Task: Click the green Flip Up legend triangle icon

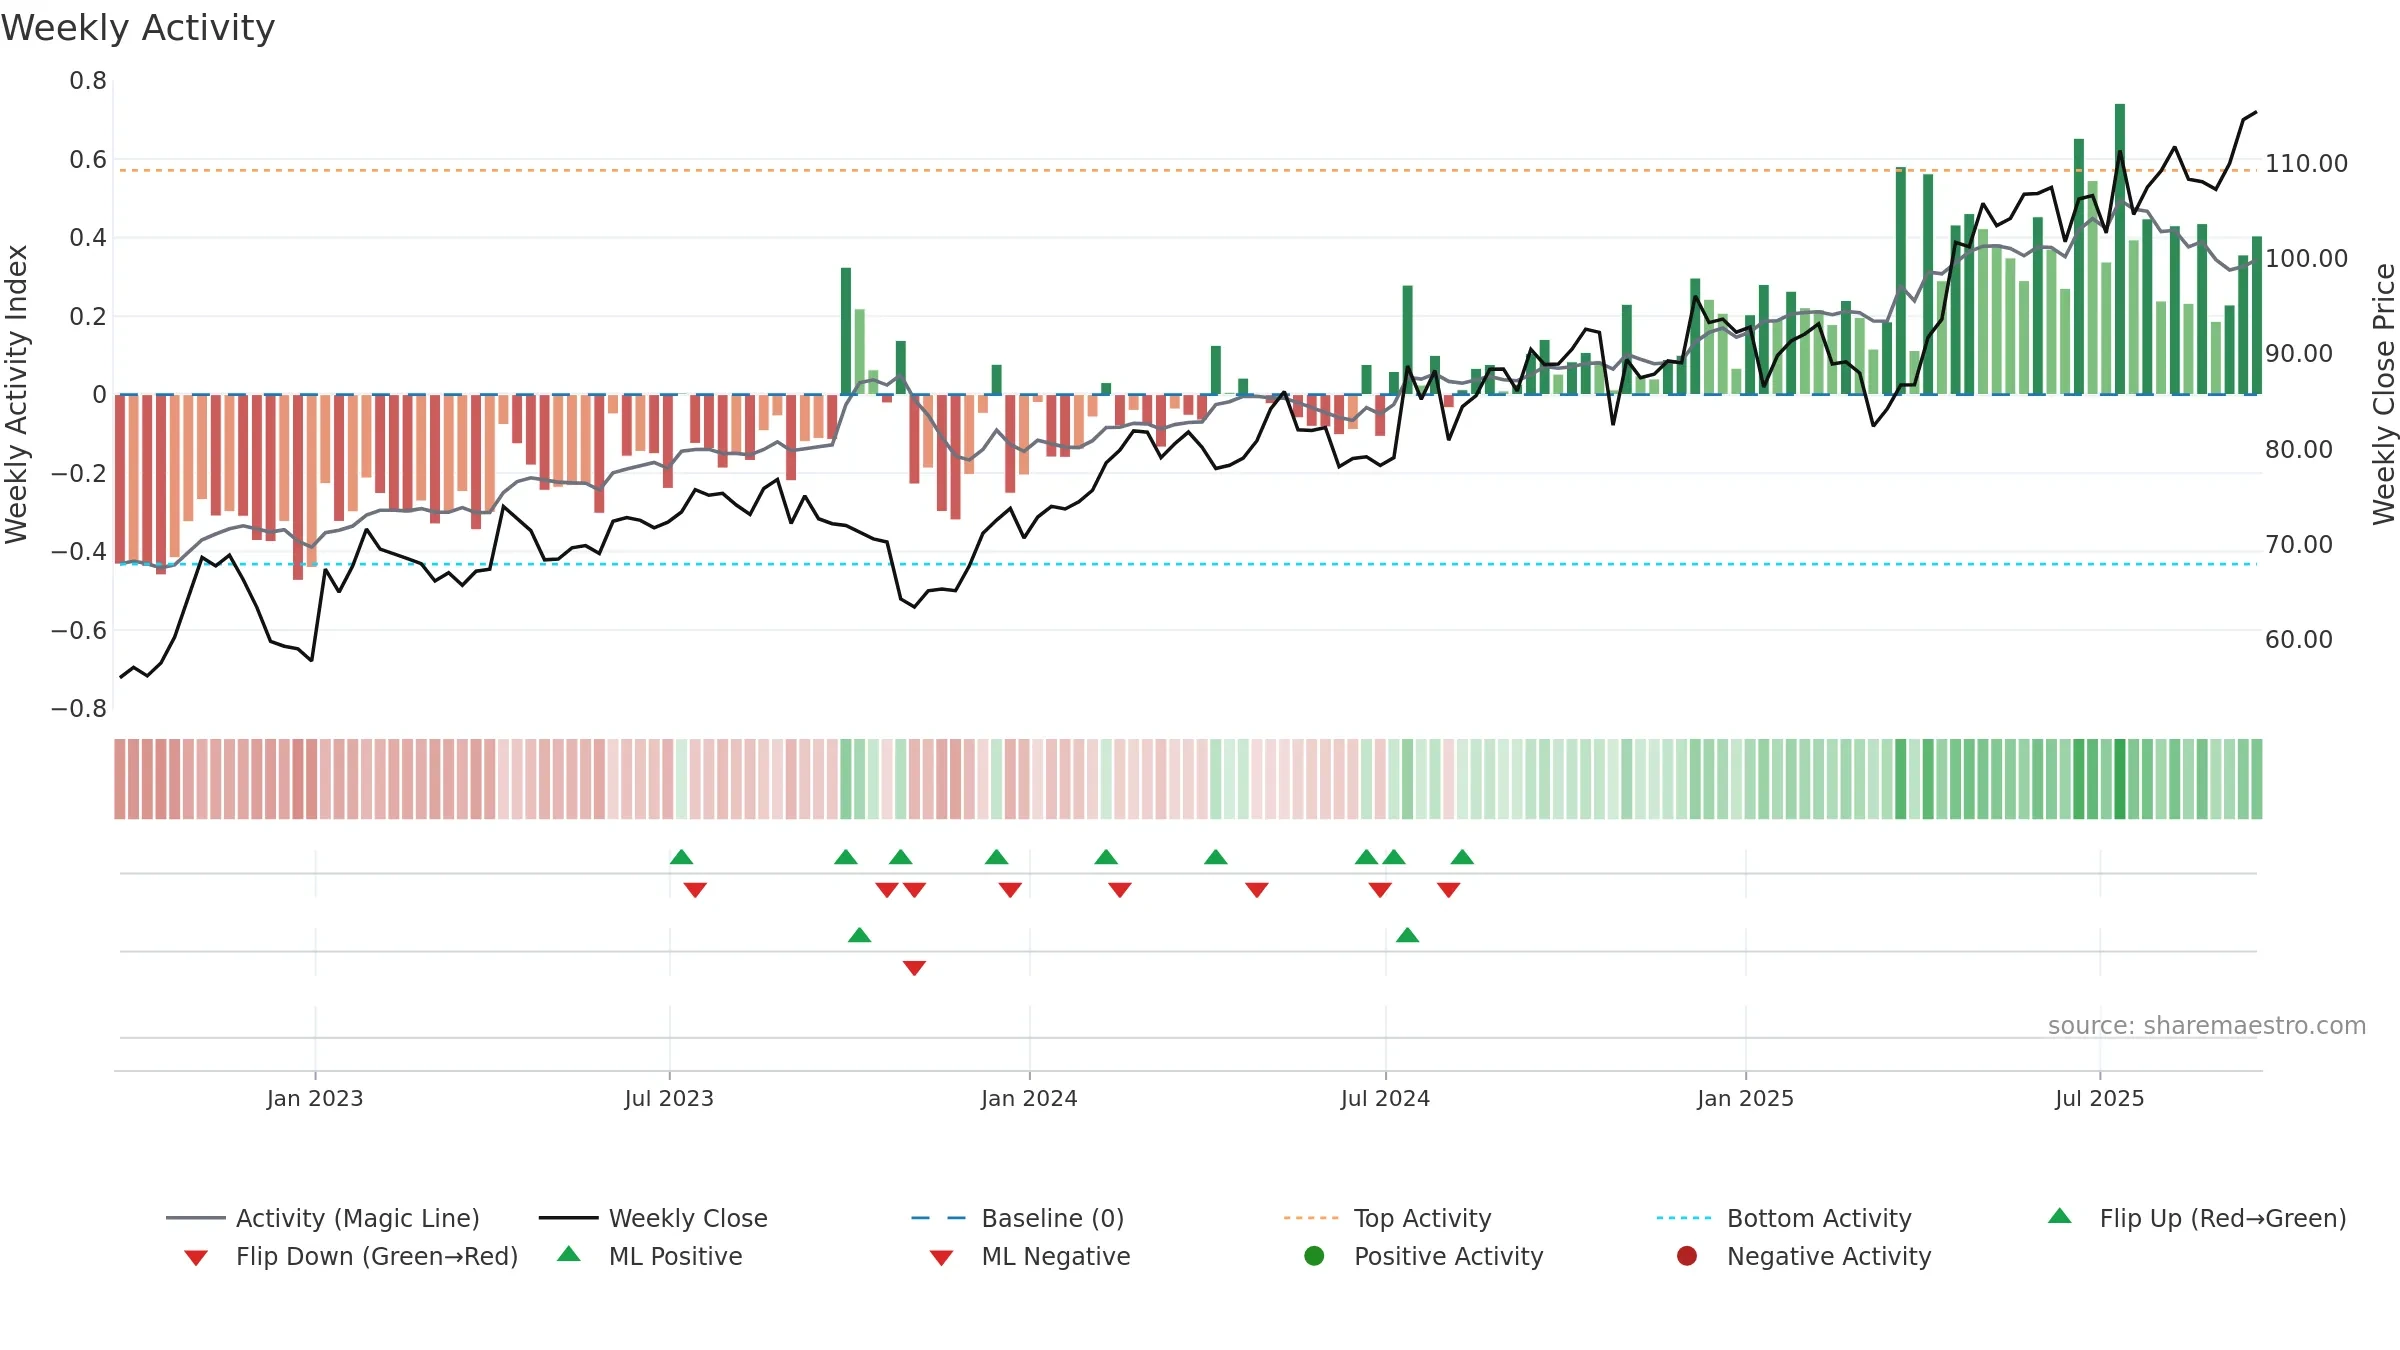Action: [2060, 1216]
